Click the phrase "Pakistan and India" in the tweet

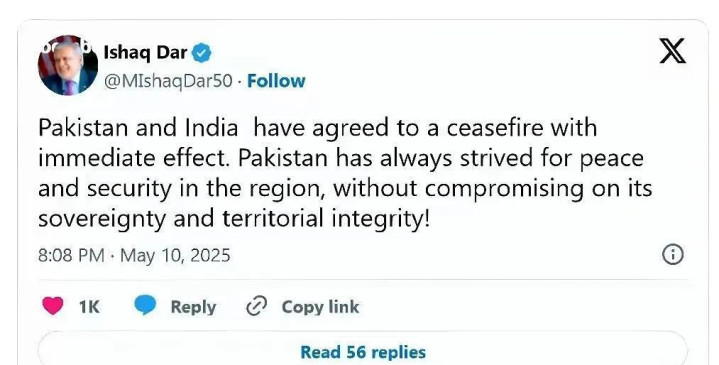tap(138, 128)
